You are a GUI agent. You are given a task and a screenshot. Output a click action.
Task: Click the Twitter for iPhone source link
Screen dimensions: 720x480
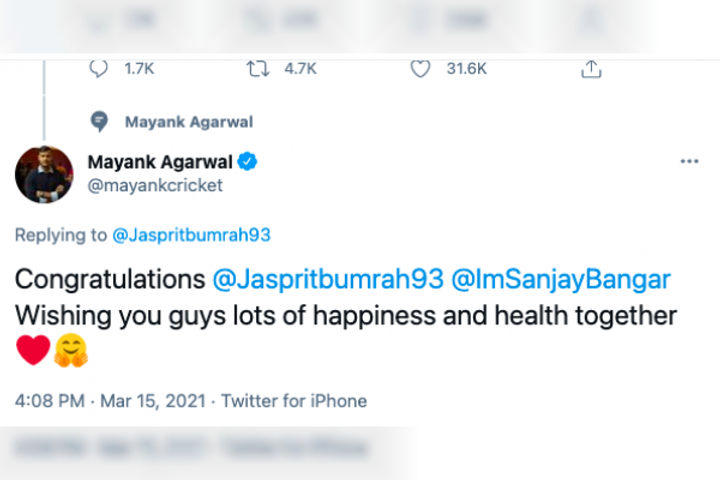(294, 401)
